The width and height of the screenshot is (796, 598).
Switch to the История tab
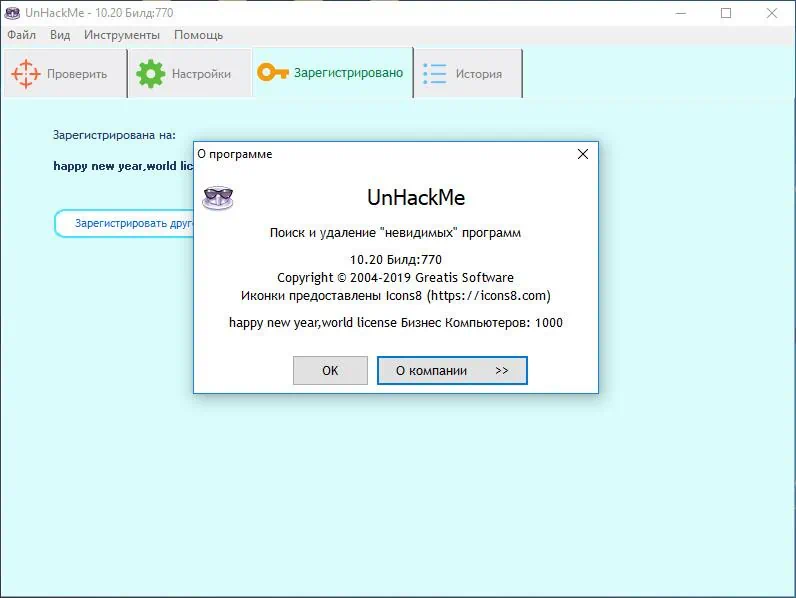click(468, 74)
